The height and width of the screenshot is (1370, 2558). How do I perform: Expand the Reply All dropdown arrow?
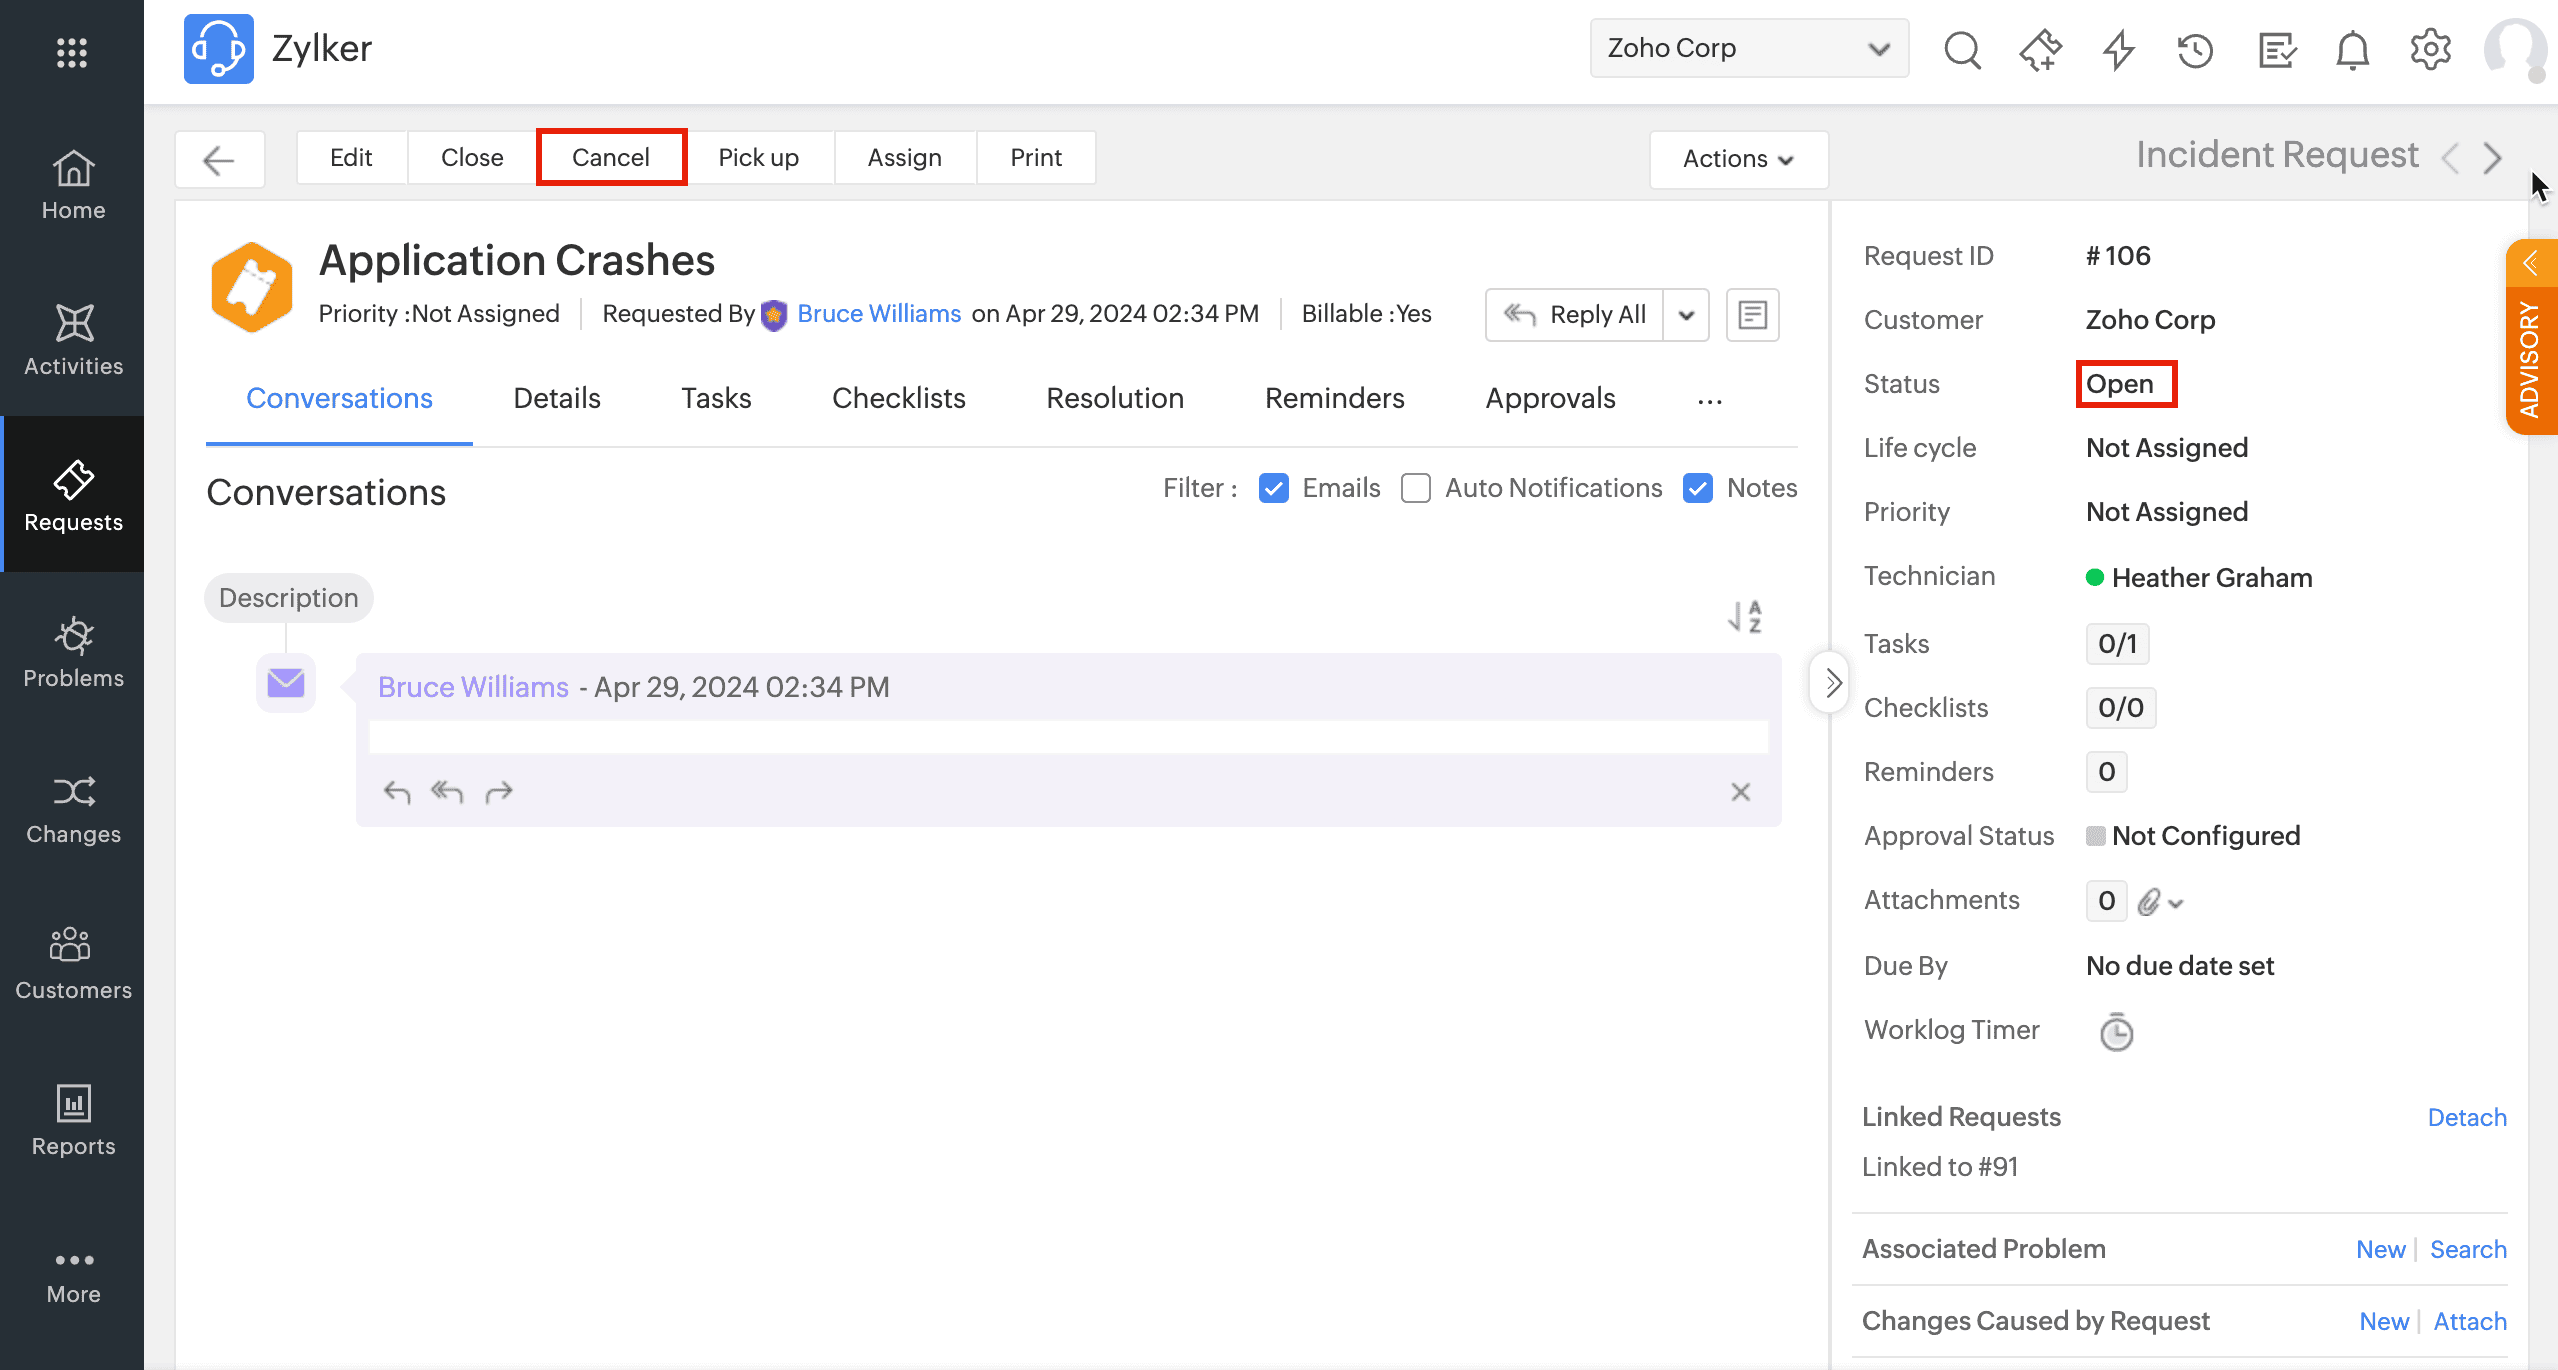[x=1686, y=315]
